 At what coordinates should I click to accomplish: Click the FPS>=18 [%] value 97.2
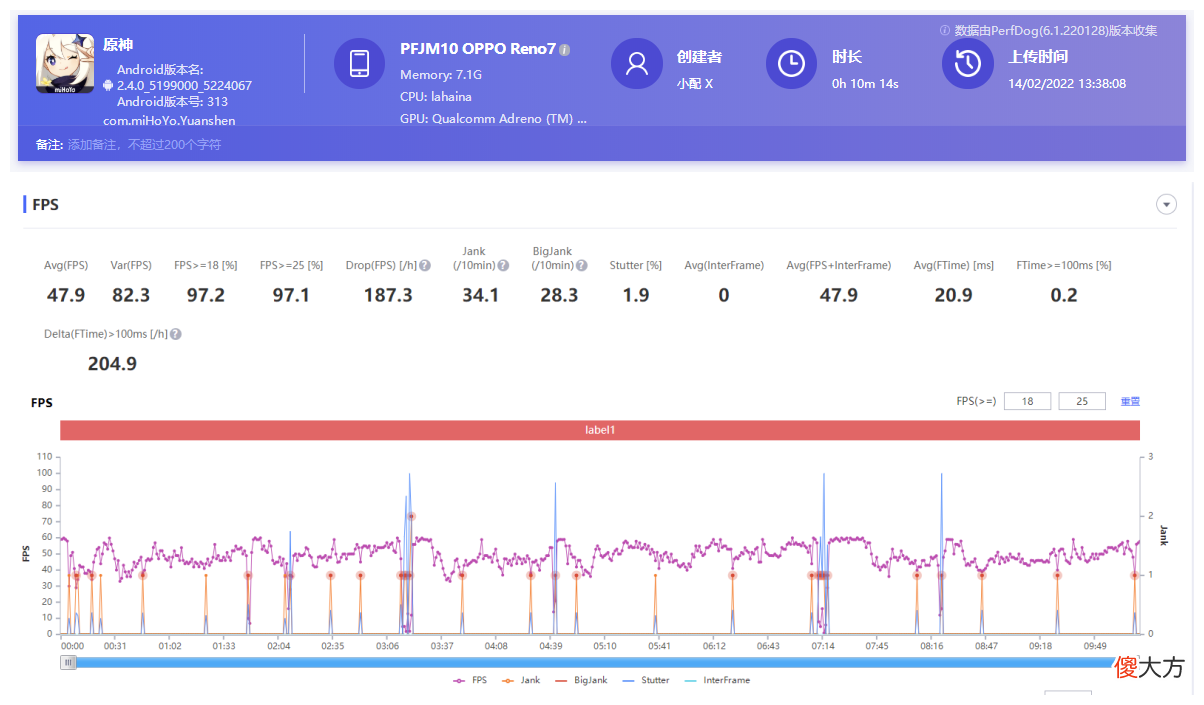tap(206, 295)
